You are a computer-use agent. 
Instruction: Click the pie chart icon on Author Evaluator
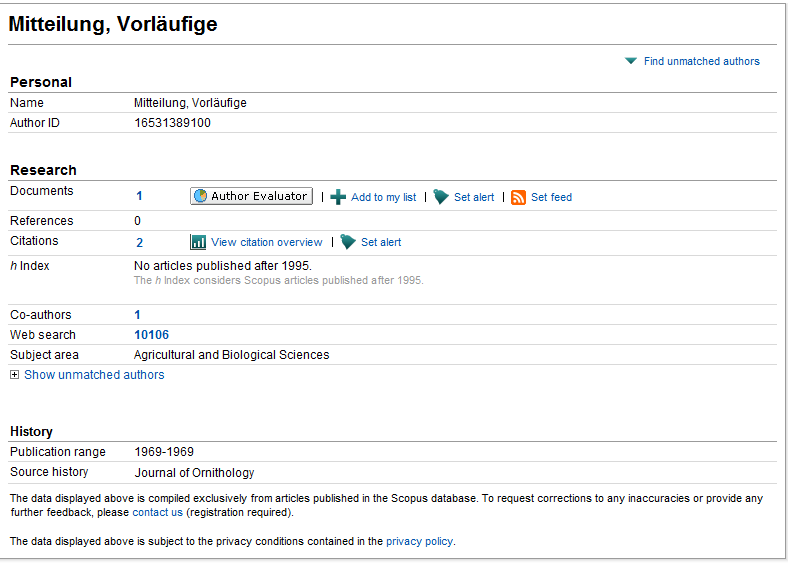(200, 196)
